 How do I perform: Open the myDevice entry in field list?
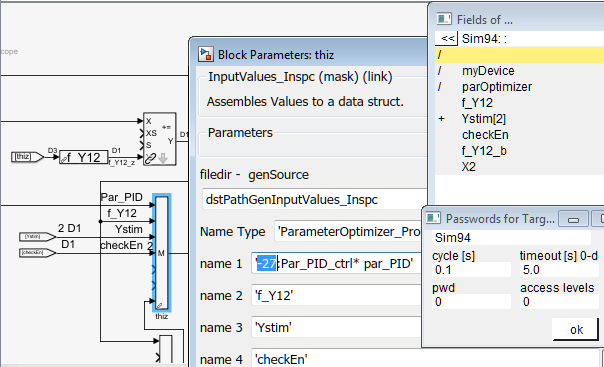(x=488, y=71)
